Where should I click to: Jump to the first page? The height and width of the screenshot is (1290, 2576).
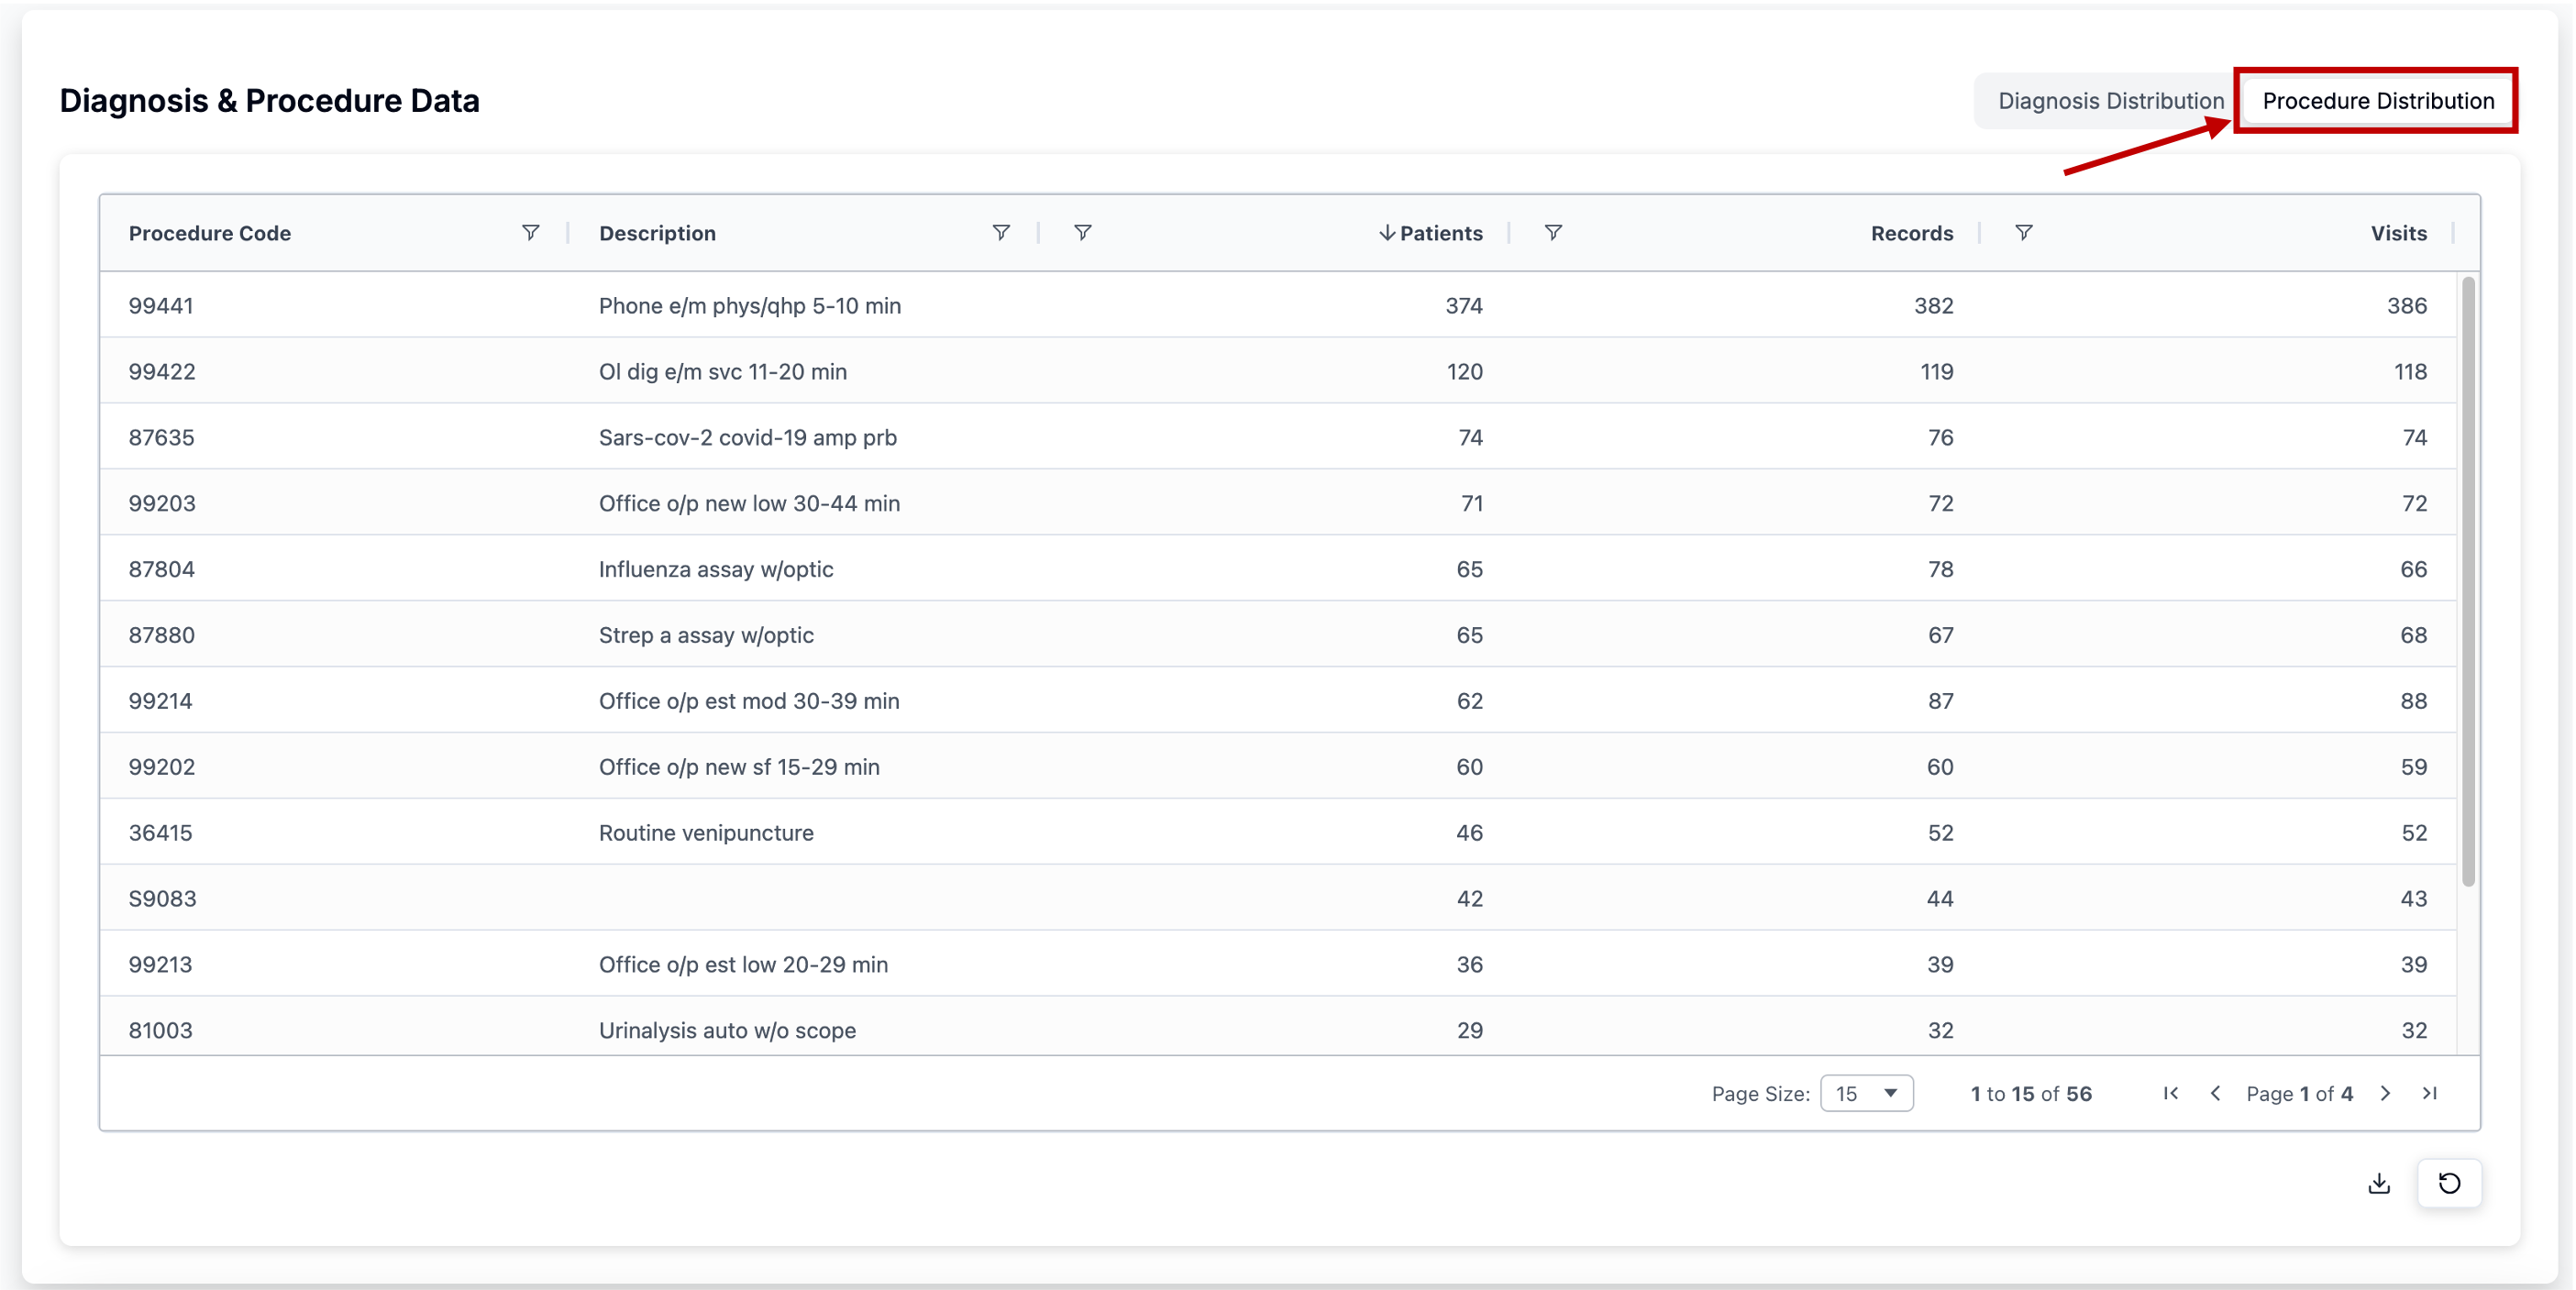point(2170,1093)
